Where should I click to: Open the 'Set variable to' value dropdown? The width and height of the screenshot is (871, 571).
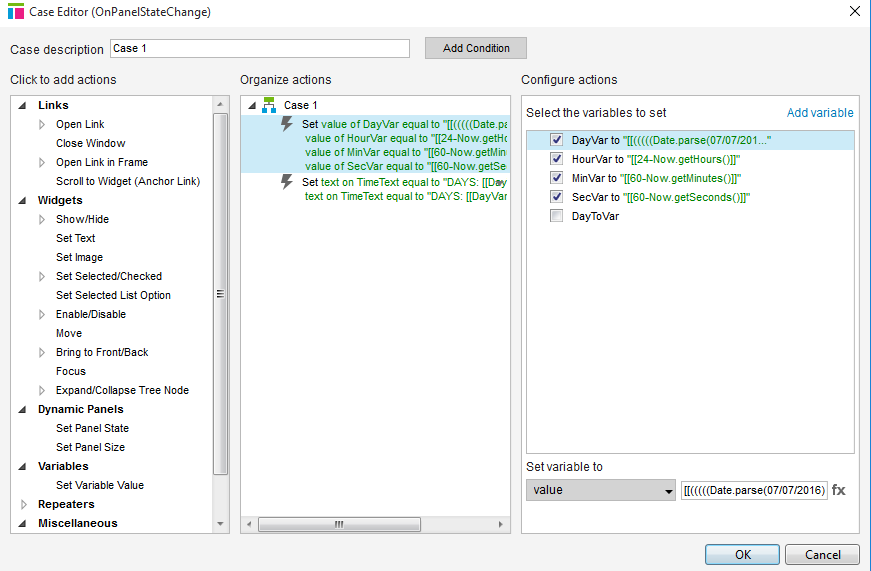click(601, 491)
